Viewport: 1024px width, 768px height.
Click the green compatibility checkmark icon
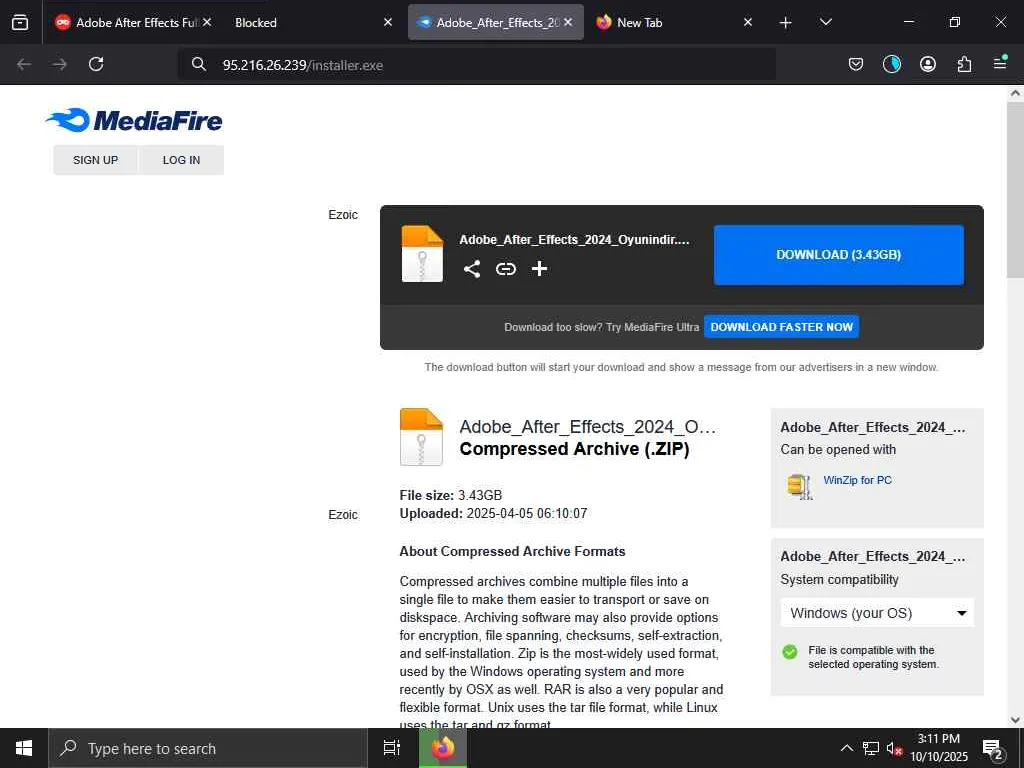click(790, 652)
